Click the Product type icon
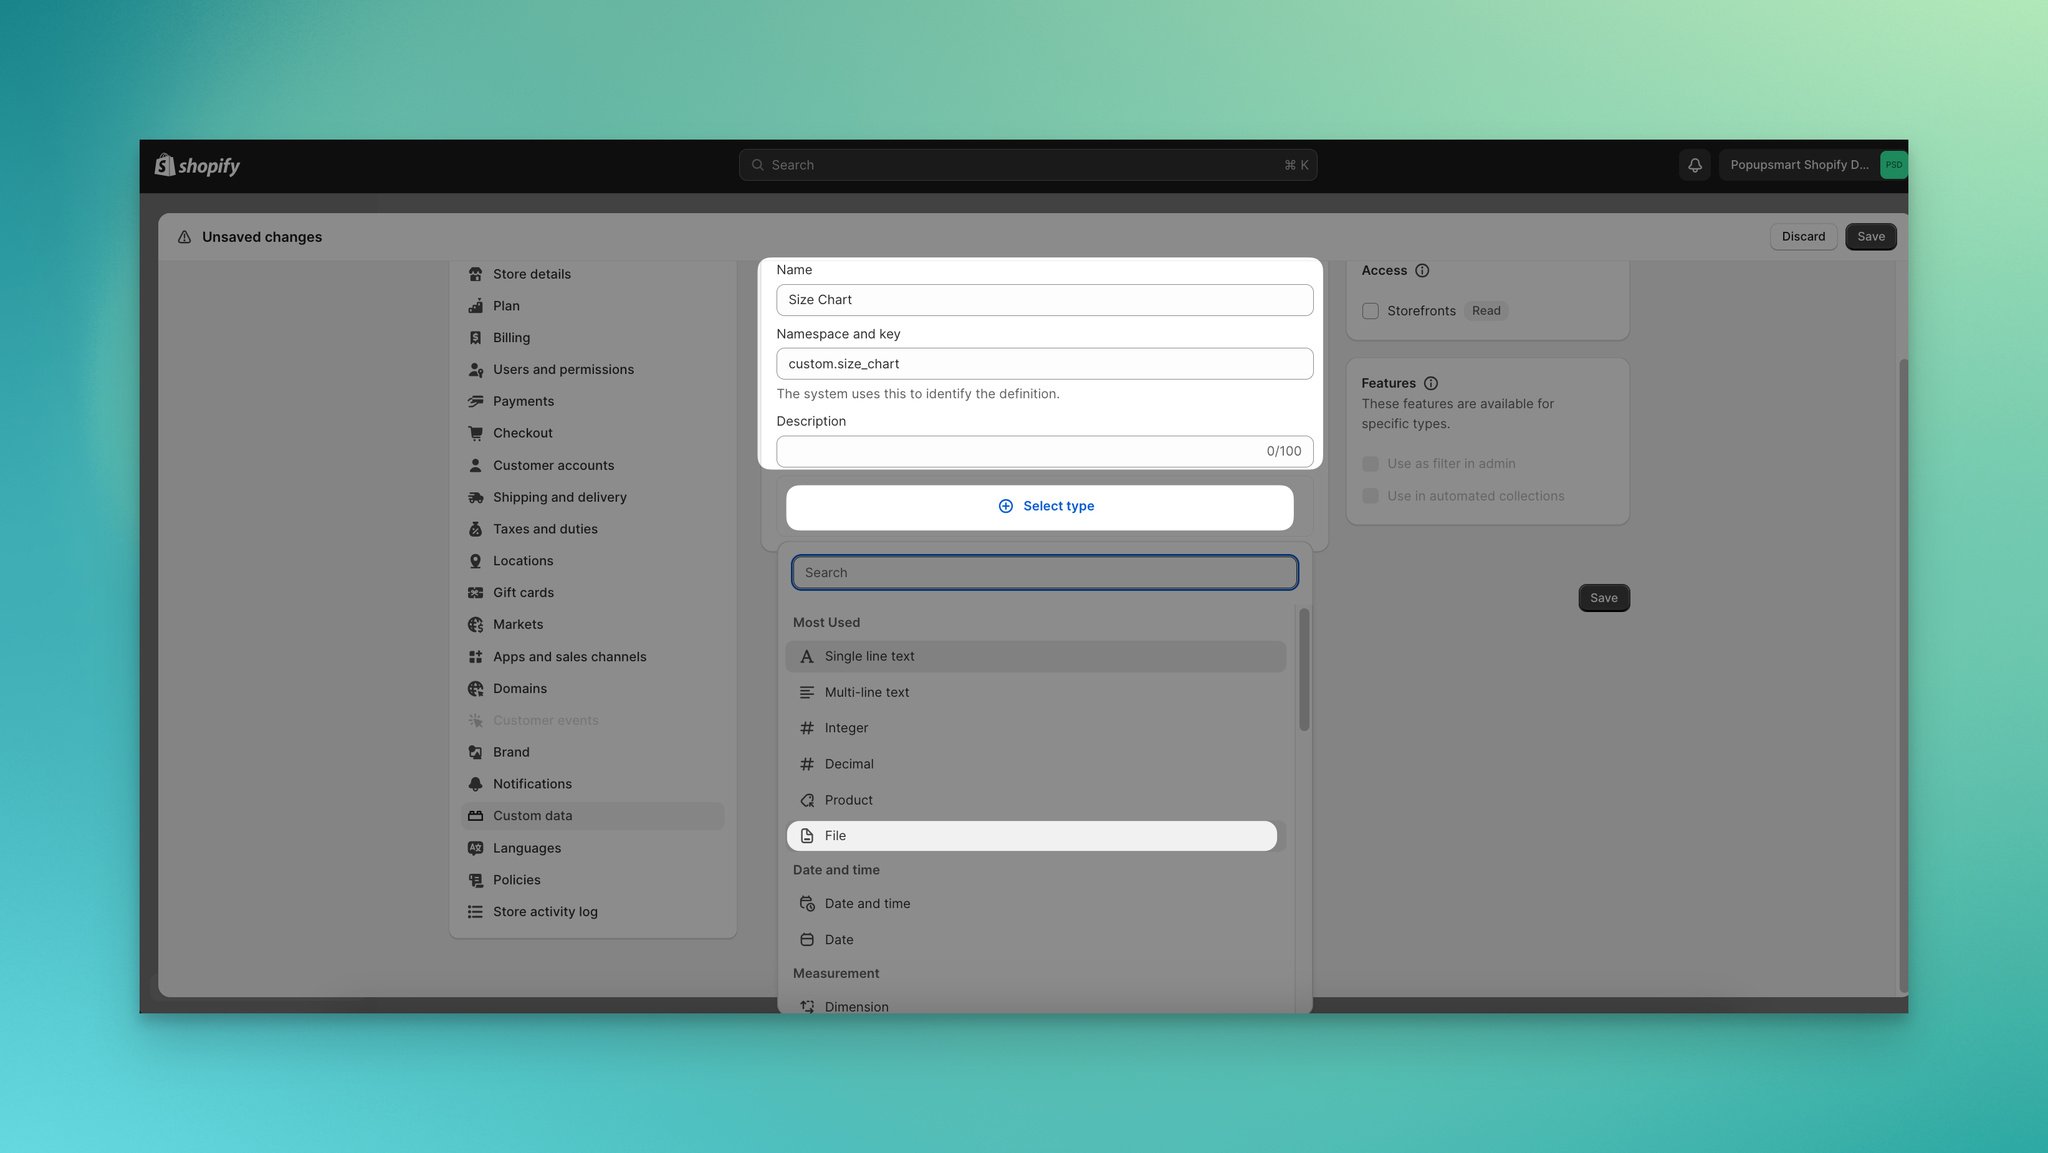The image size is (2048, 1153). [x=805, y=800]
